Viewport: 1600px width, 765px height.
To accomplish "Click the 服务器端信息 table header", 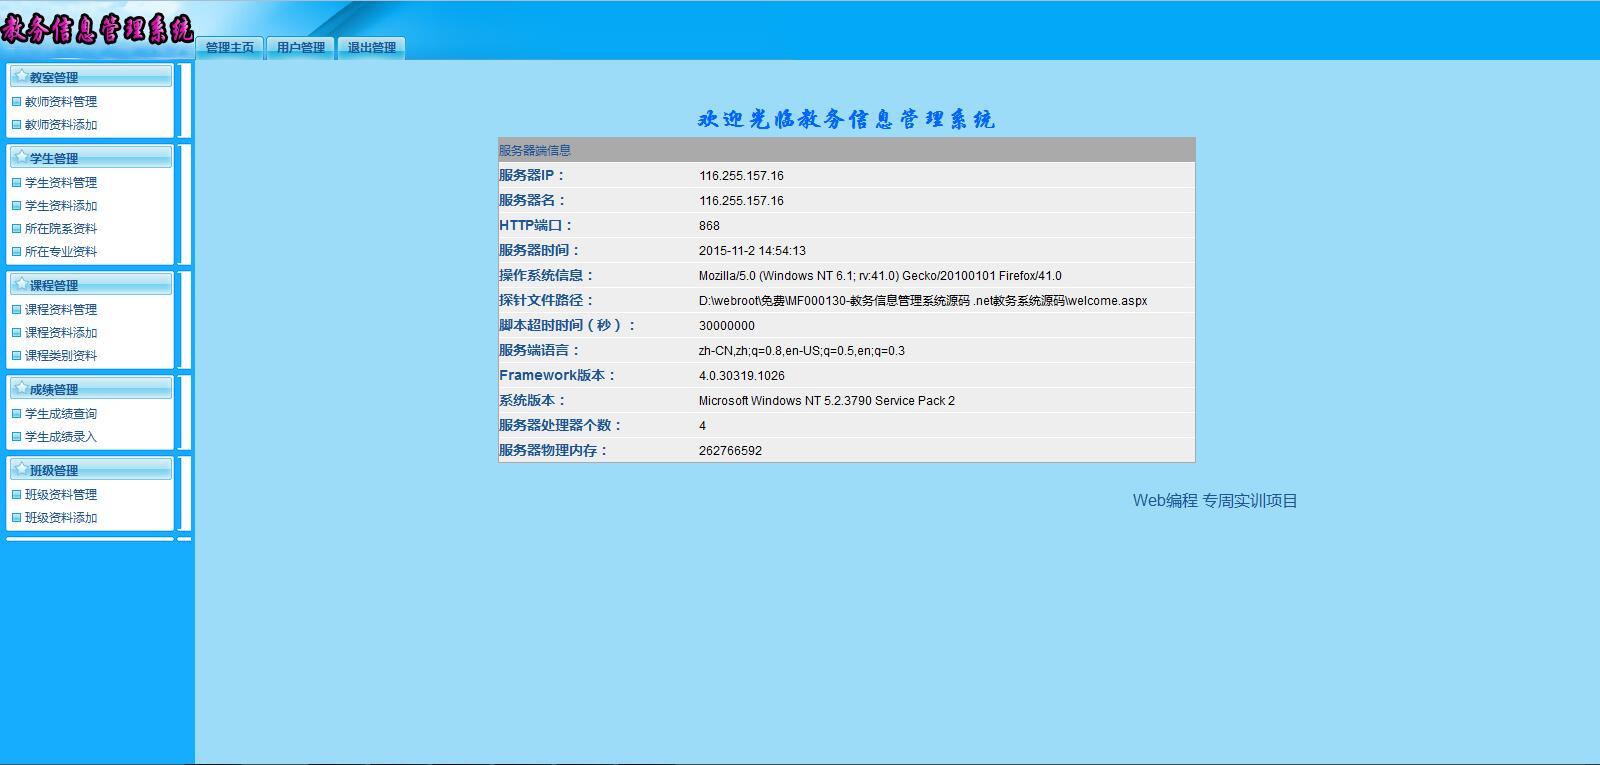I will click(847, 150).
